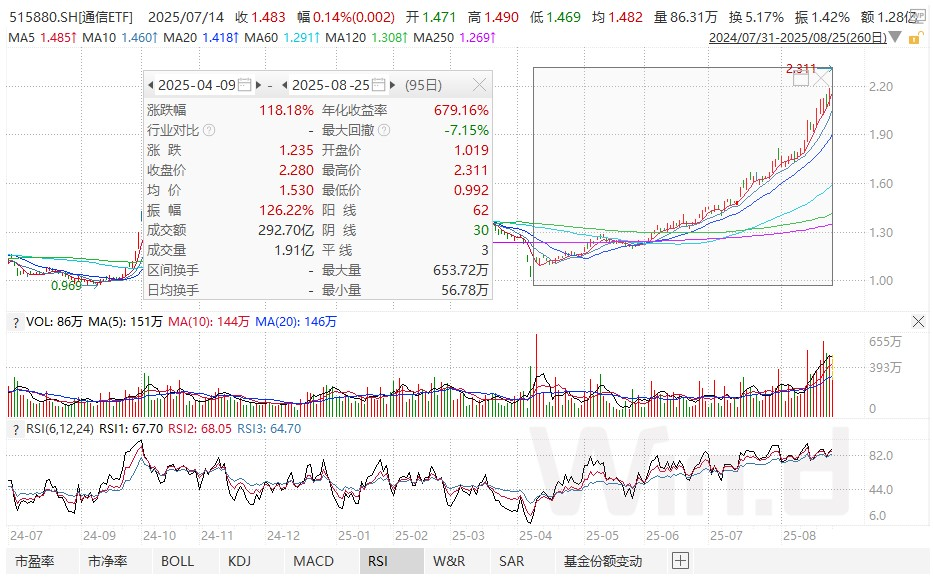Step start date backward with left arrow
This screenshot has height=579, width=933.
coord(151,85)
